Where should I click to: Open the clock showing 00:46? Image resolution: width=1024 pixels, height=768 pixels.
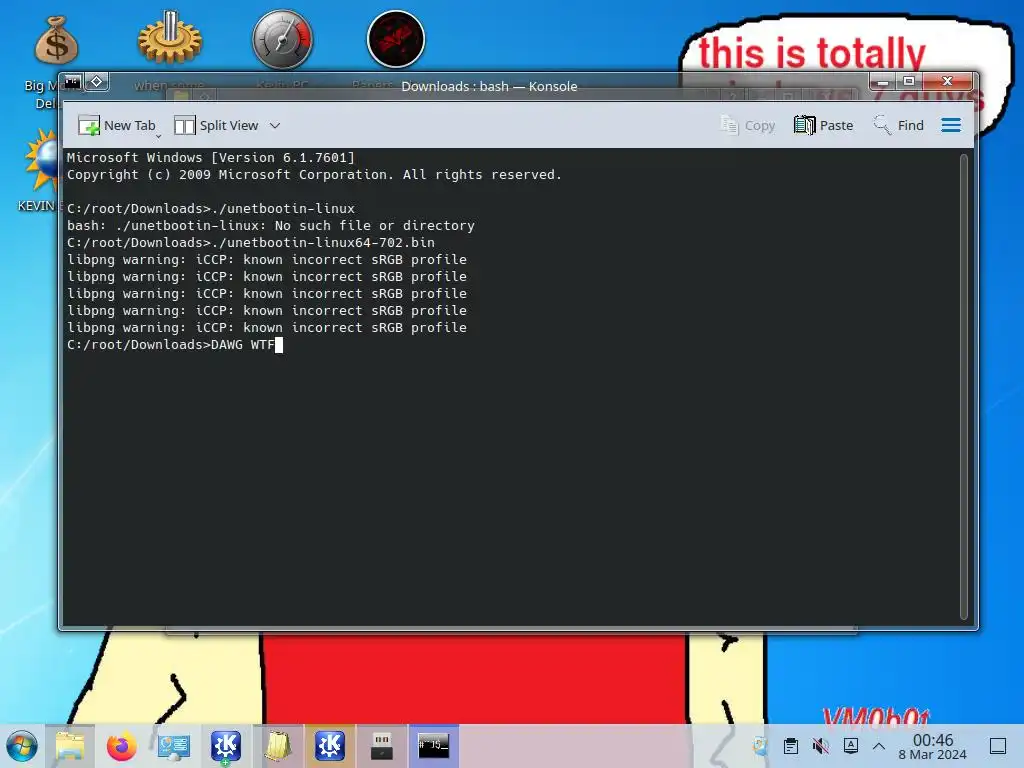(933, 746)
